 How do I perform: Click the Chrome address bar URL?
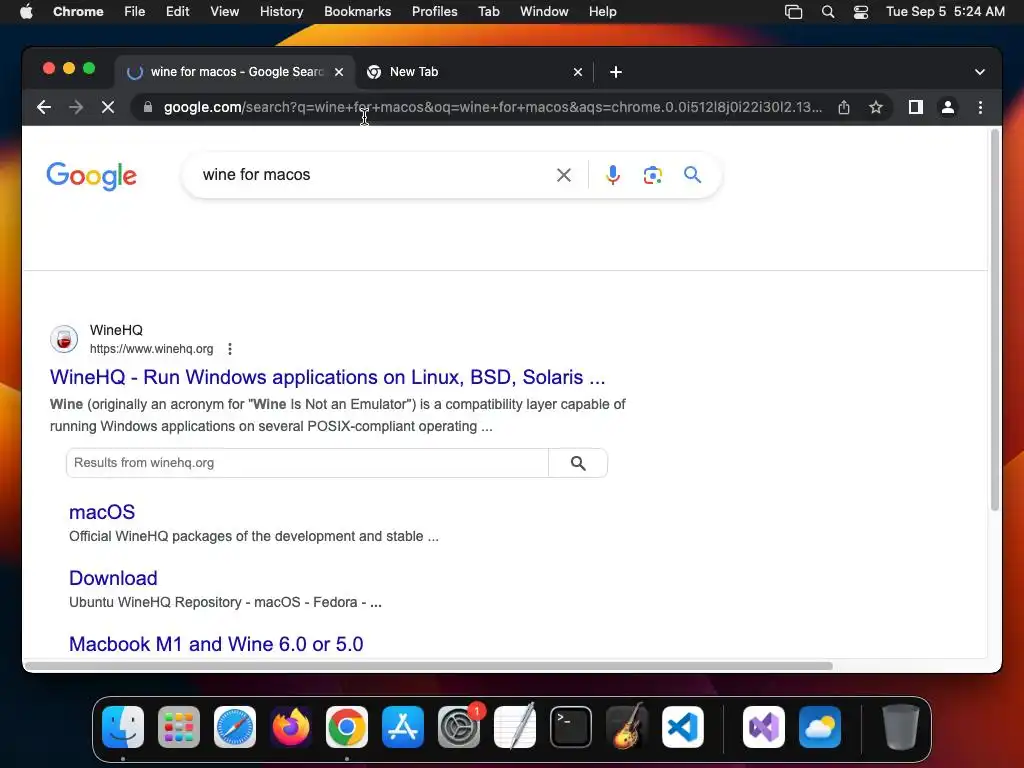(493, 107)
